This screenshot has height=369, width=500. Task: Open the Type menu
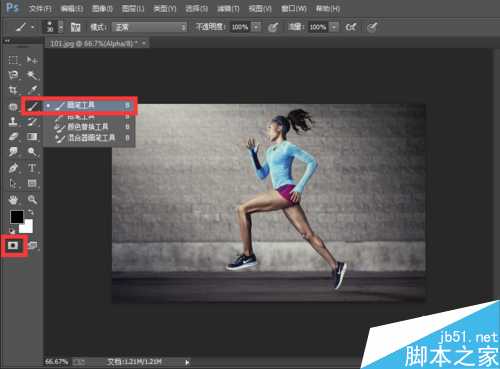165,8
